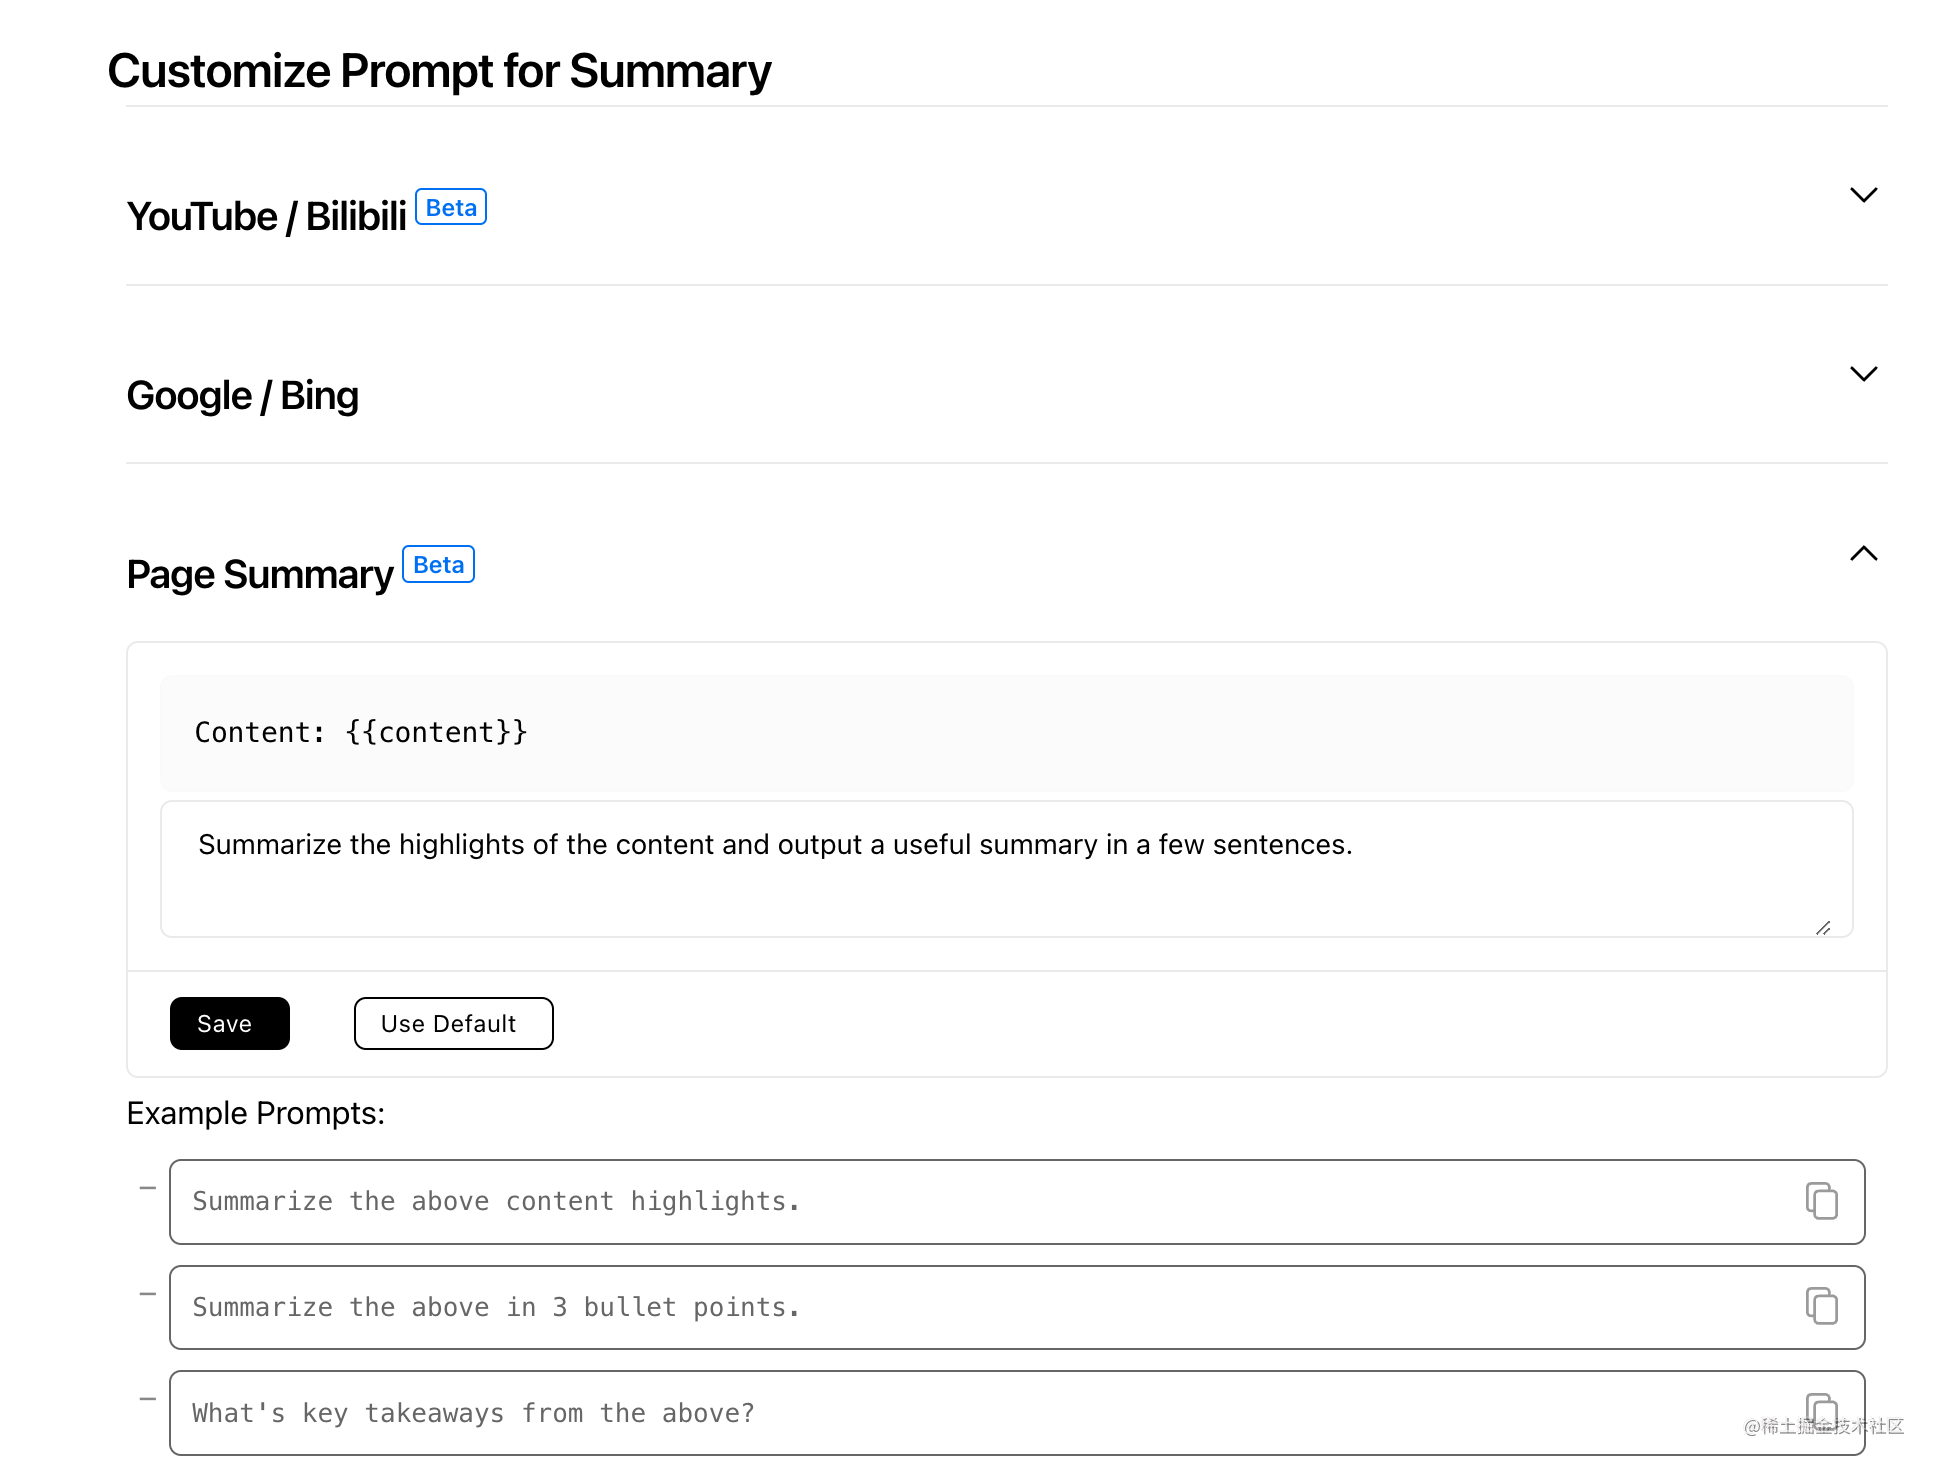The height and width of the screenshot is (1472, 1940).
Task: Select the 'Summarize the above in 3 bullet points' example
Action: 1017,1307
